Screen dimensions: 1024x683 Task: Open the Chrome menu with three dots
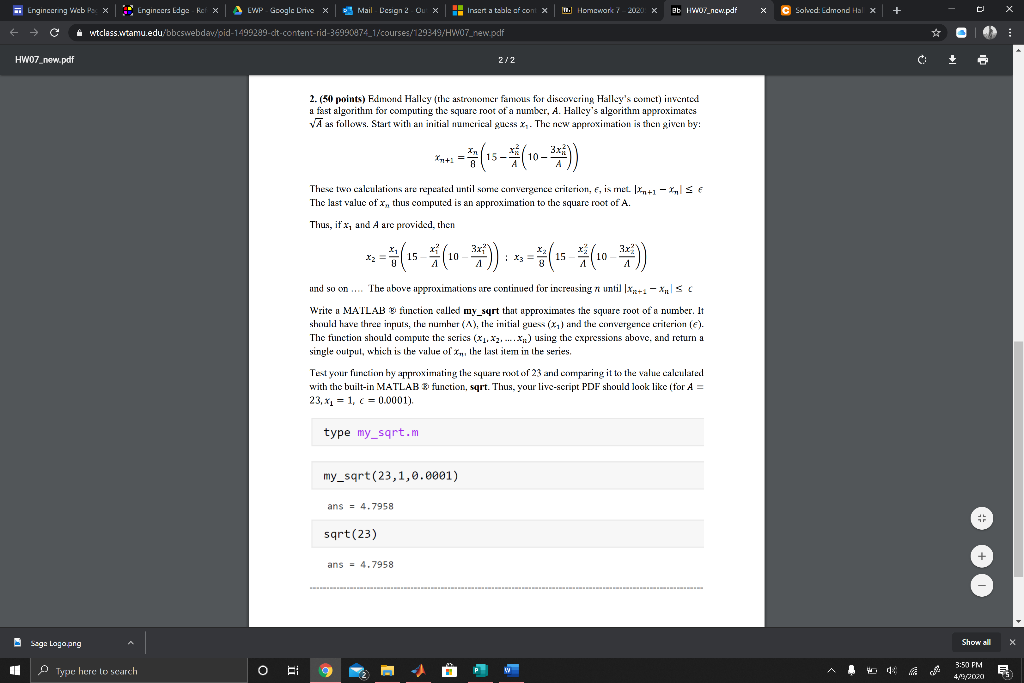1012,31
